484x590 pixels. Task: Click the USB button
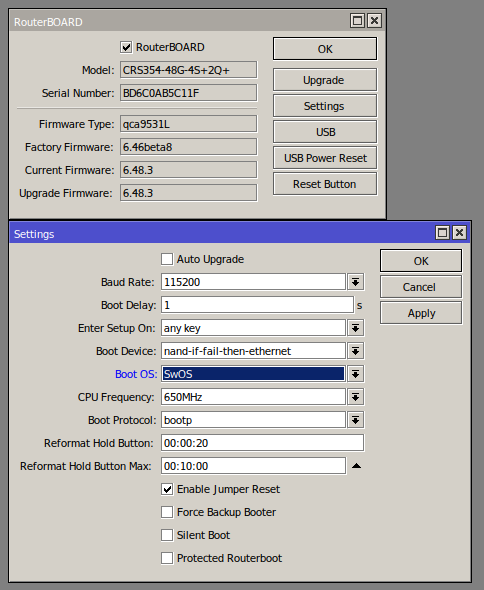coord(325,132)
